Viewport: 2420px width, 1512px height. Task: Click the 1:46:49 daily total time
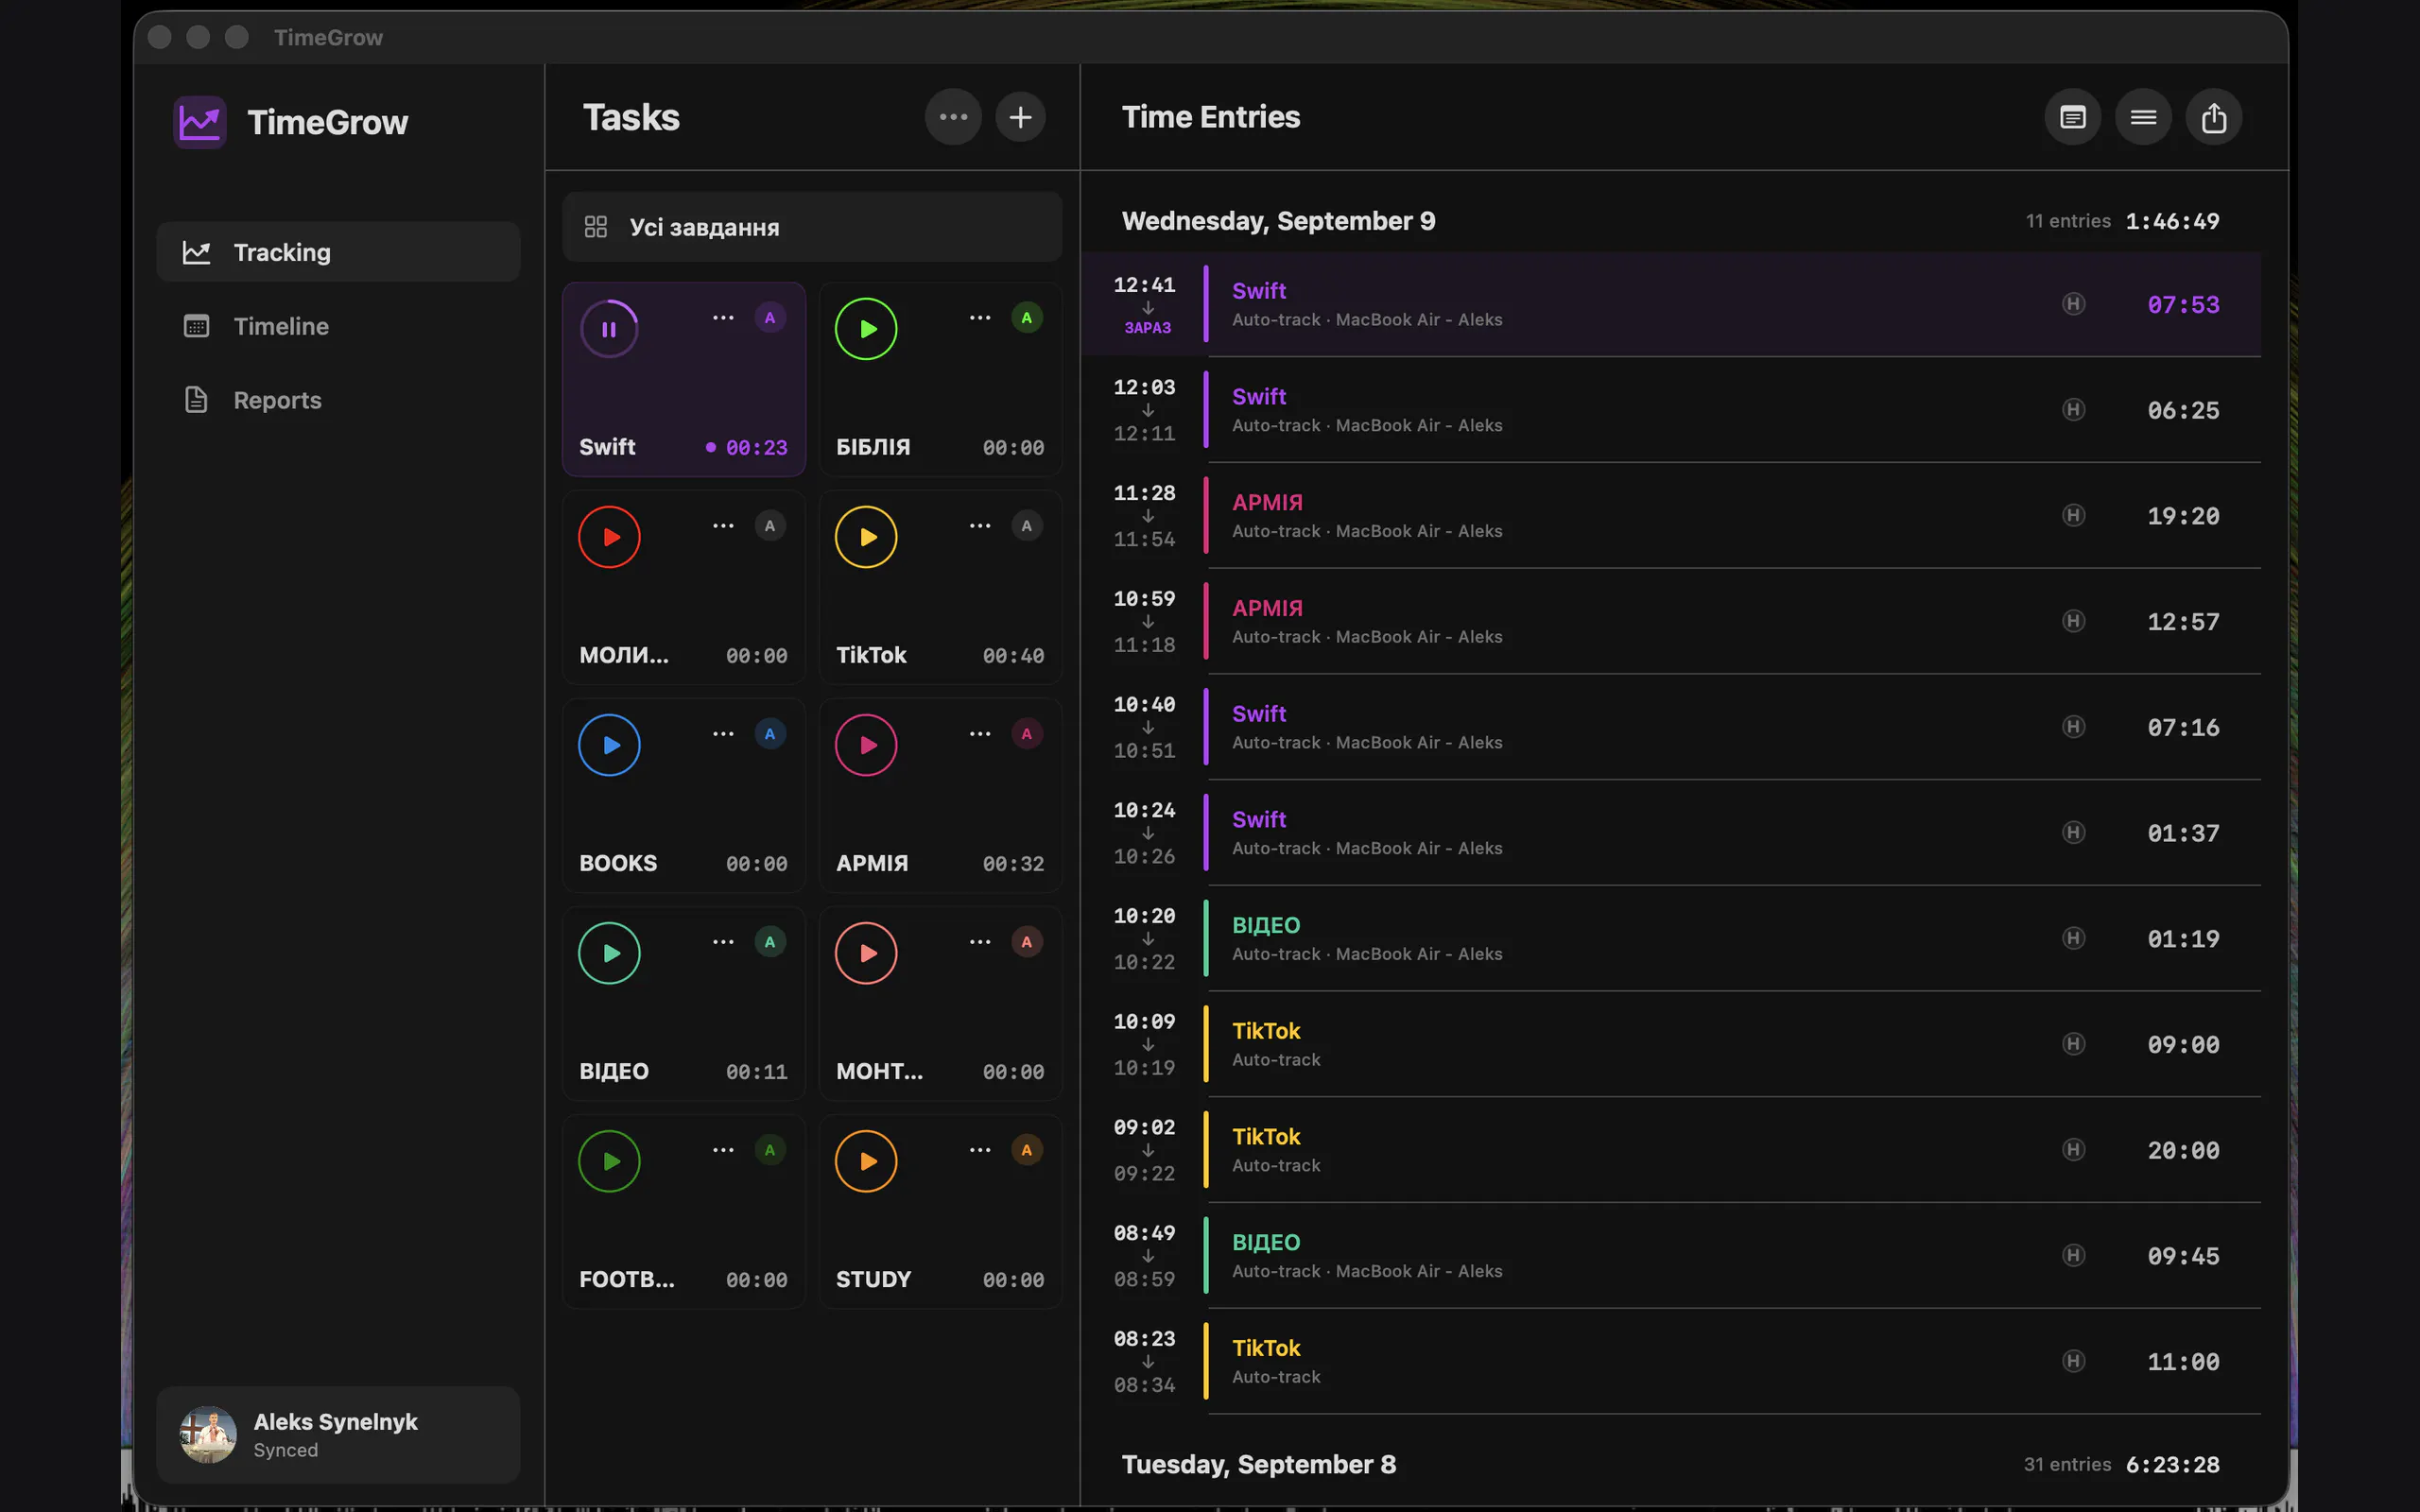(2172, 221)
